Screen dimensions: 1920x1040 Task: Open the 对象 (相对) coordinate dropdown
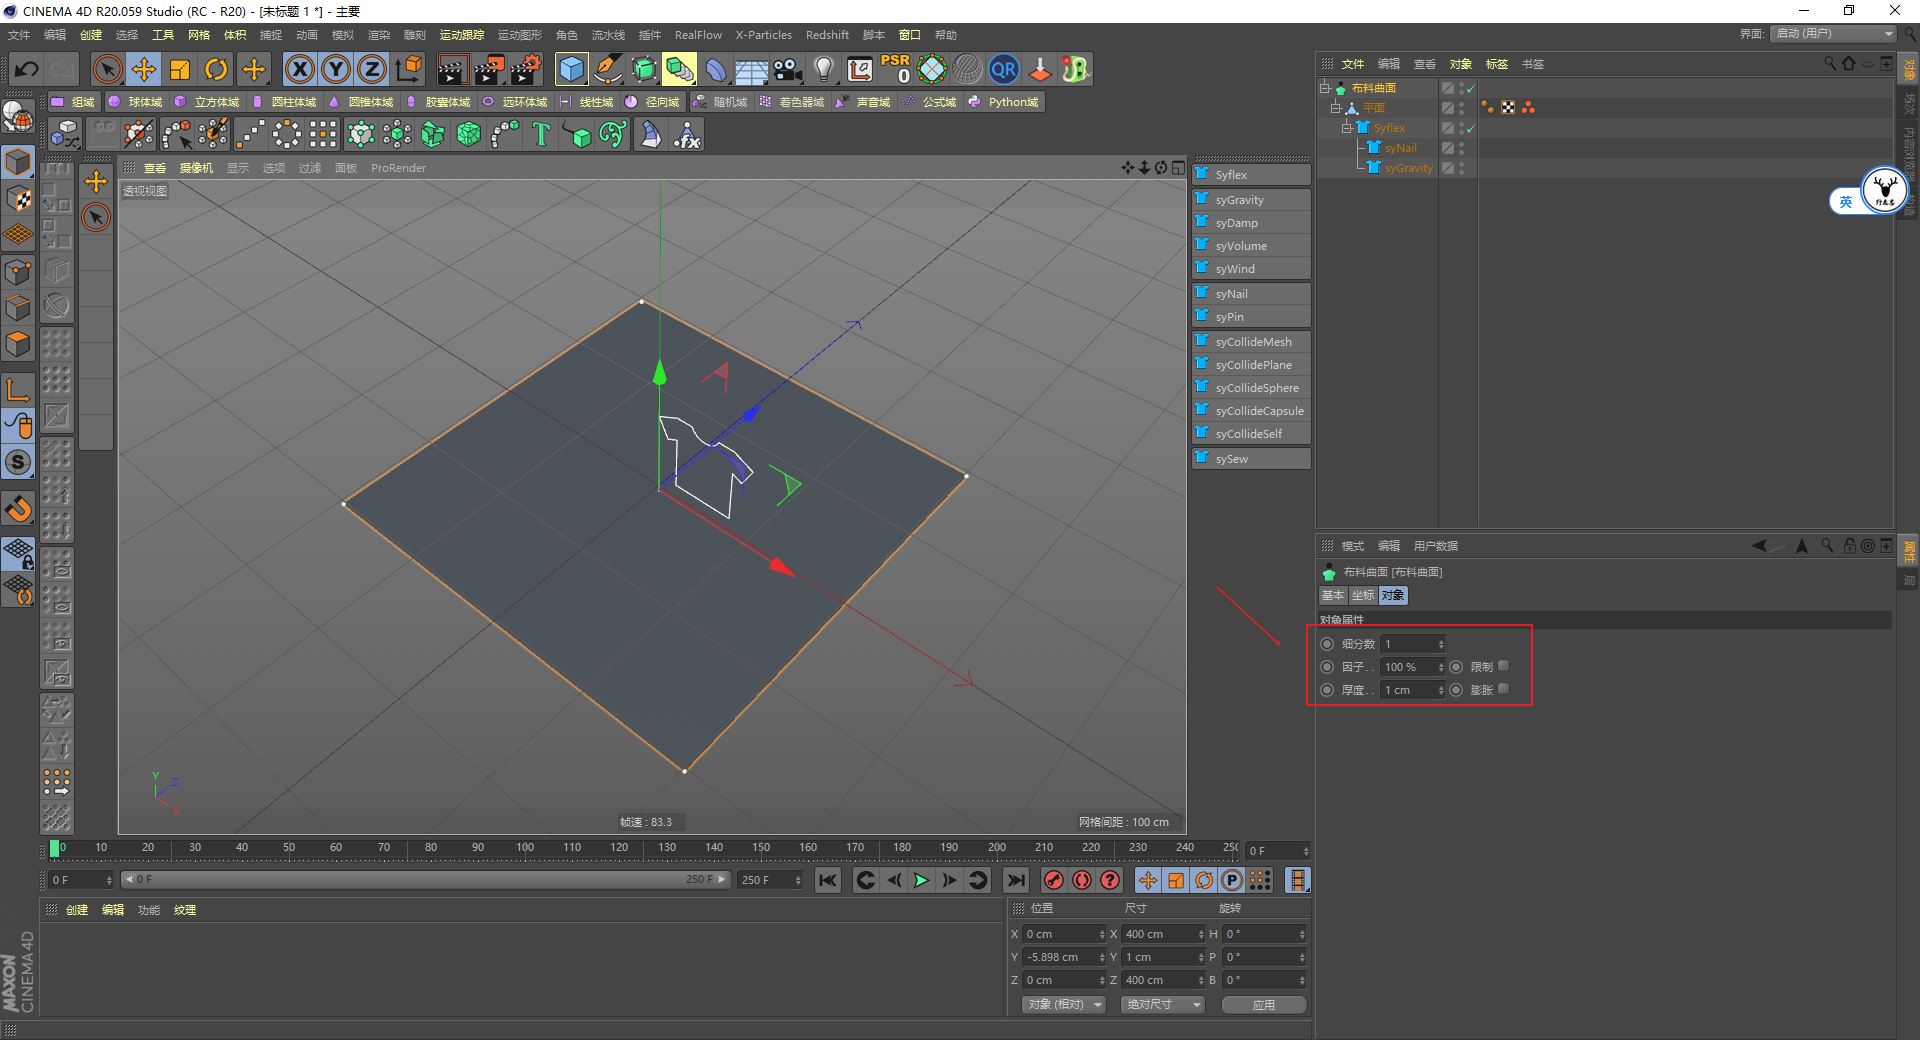(1064, 1004)
